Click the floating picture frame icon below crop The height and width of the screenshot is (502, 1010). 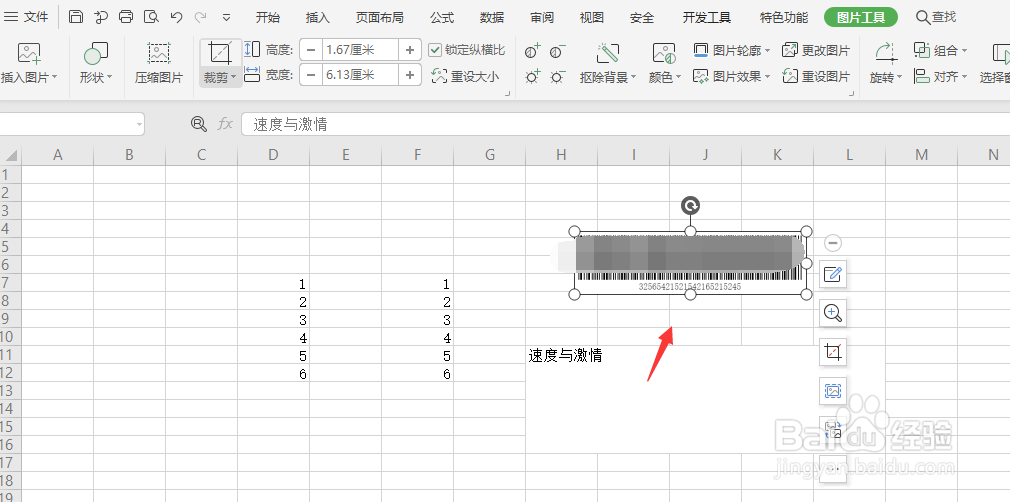(x=833, y=391)
